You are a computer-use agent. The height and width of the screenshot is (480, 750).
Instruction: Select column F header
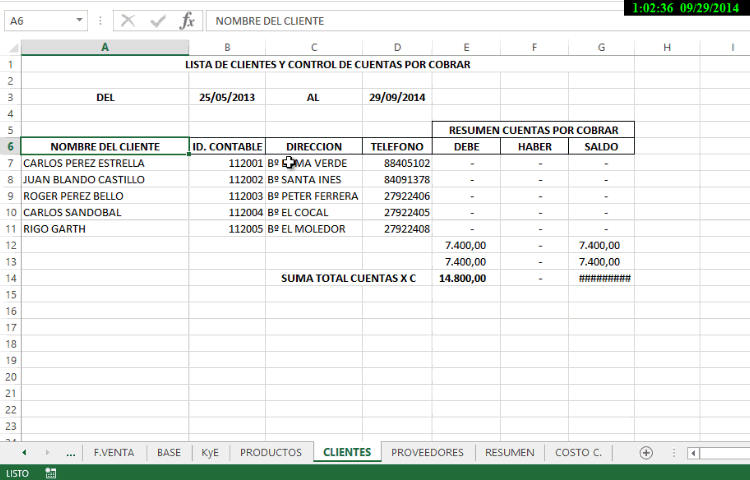pos(534,47)
